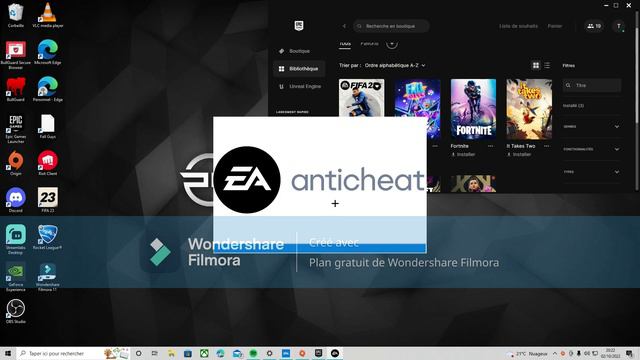Open the T profile avatar menu
The width and height of the screenshot is (640, 360).
pos(619,26)
